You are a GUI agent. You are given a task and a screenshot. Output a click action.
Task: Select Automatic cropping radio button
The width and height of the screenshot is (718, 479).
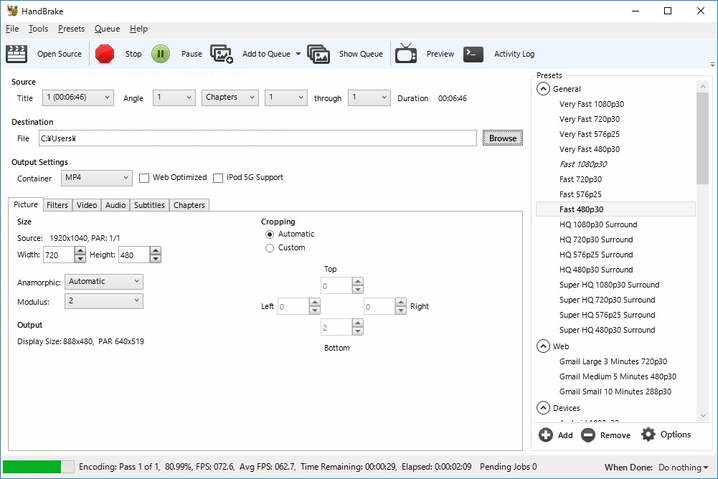(x=270, y=234)
